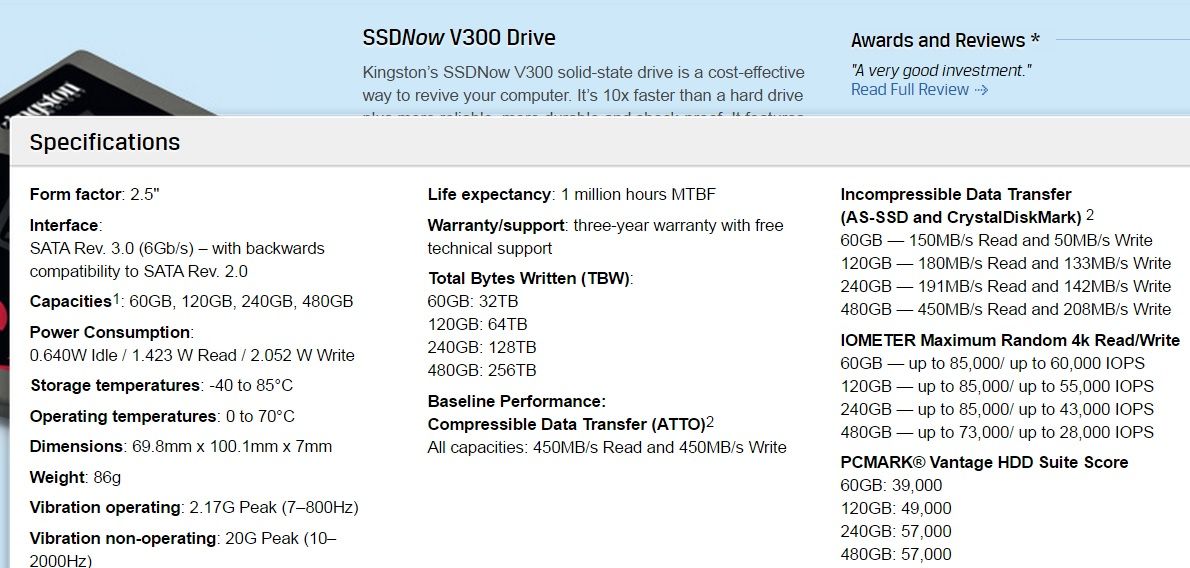Click PCMARK Vantage HDD Suite Score heading
The height and width of the screenshot is (568, 1190).
(984, 462)
